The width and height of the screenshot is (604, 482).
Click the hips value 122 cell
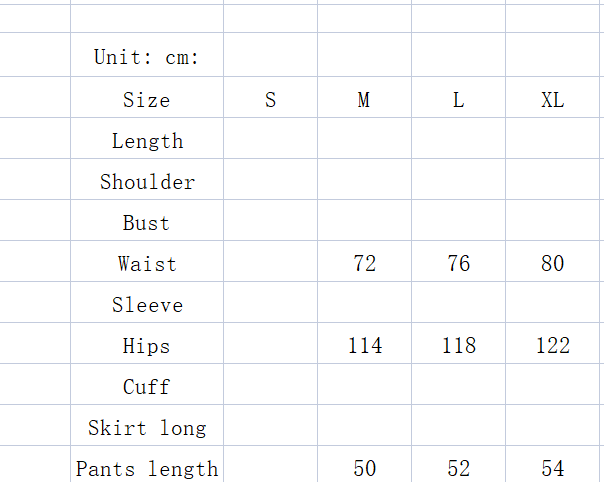[x=552, y=346]
